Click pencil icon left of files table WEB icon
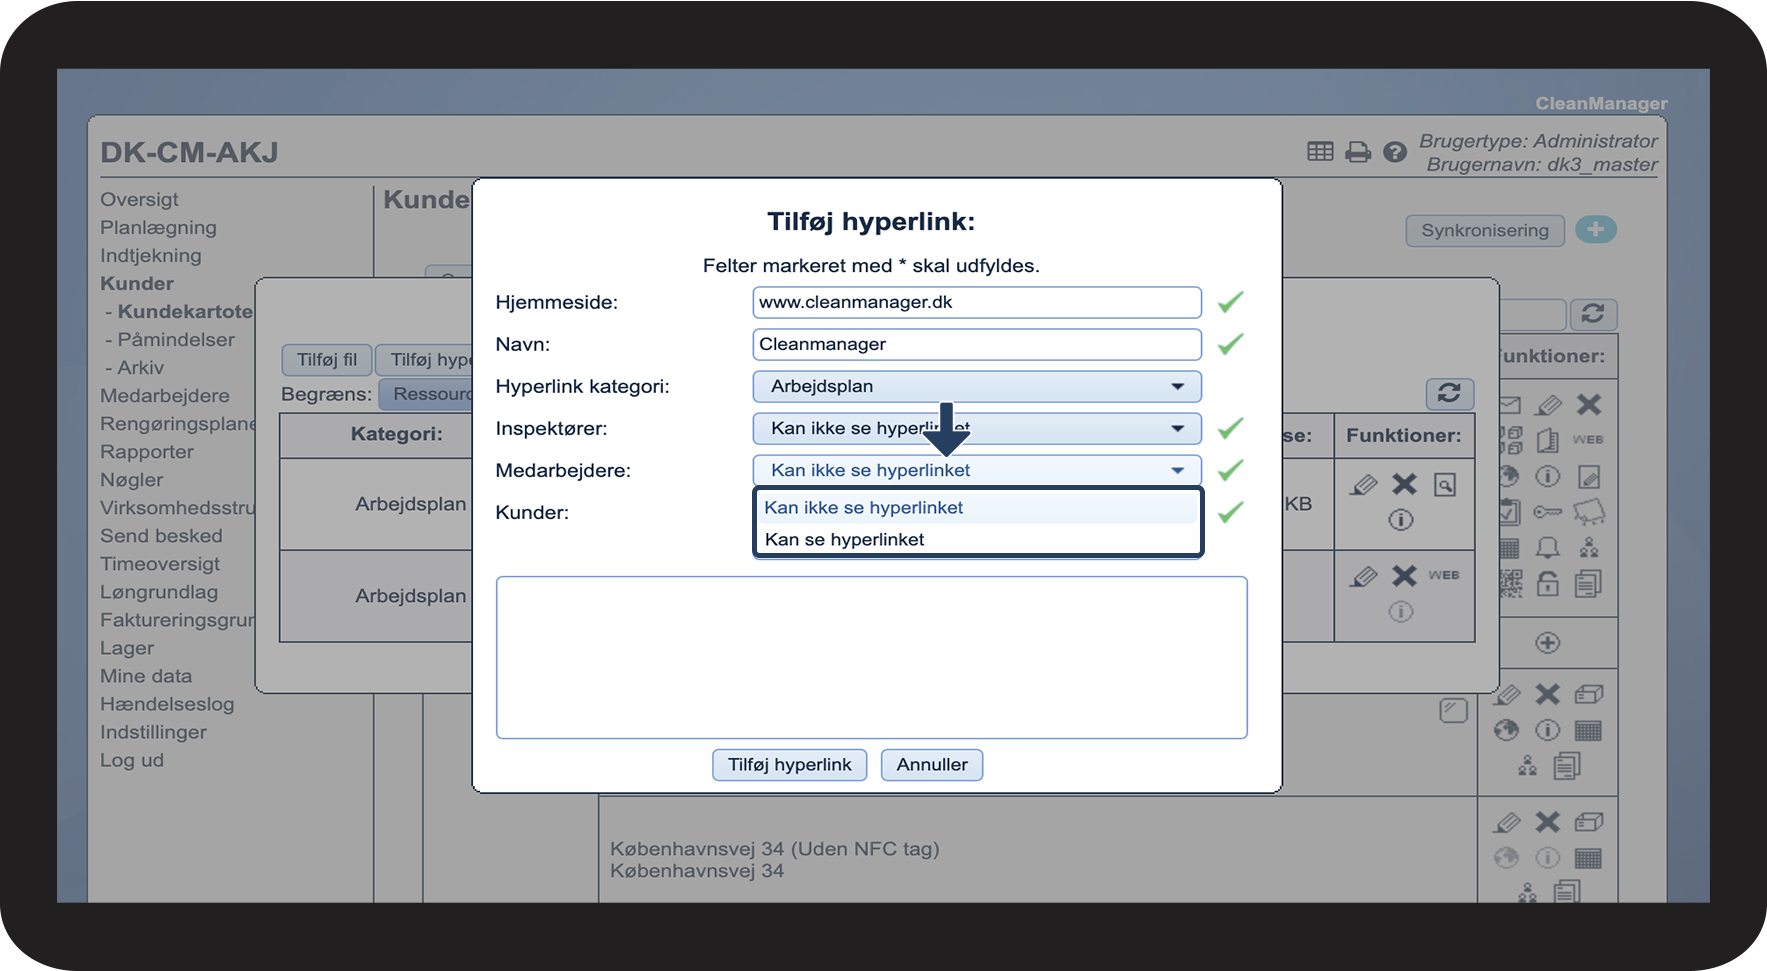Viewport: 1767px width, 971px height. pyautogui.click(x=1363, y=577)
